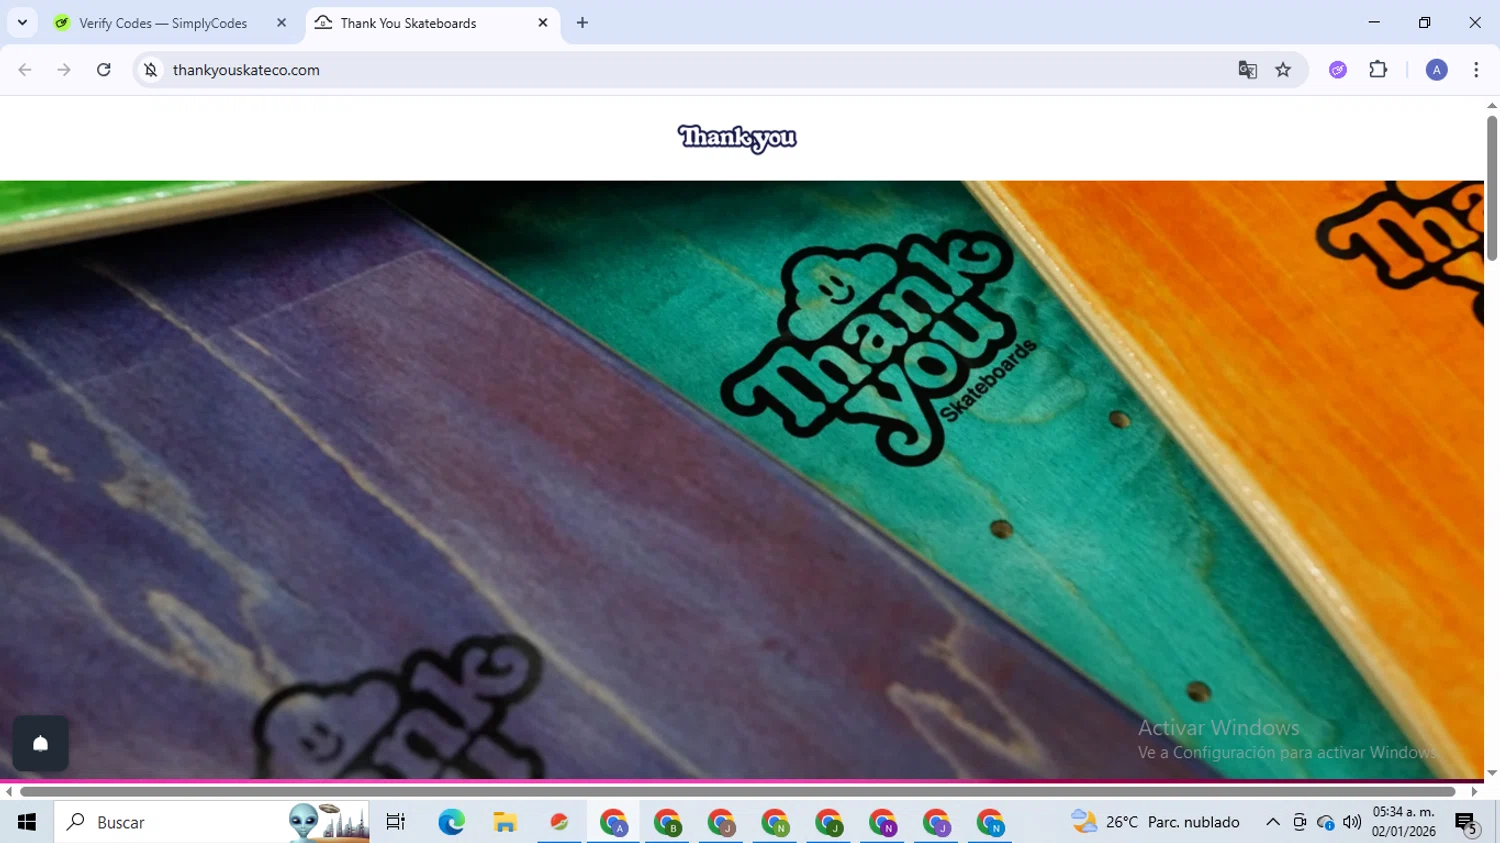Close the Thank You Skateboards tab
Image resolution: width=1500 pixels, height=843 pixels.
543,23
